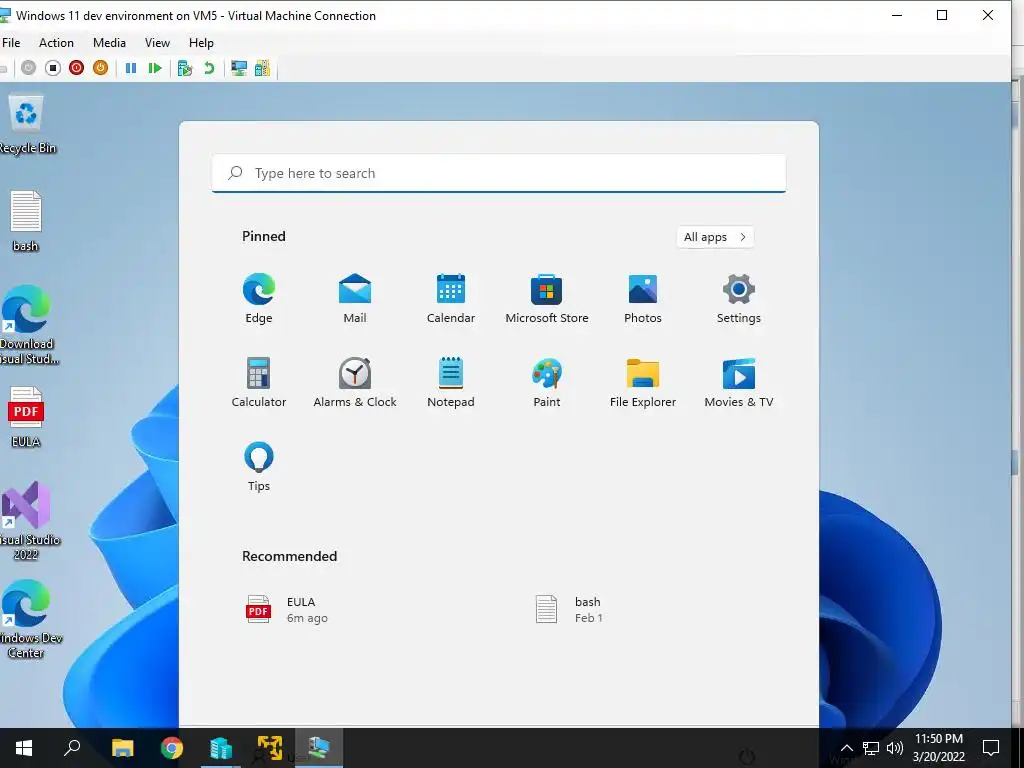Open pinned Tips app
Image resolution: width=1024 pixels, height=768 pixels.
[x=259, y=466]
